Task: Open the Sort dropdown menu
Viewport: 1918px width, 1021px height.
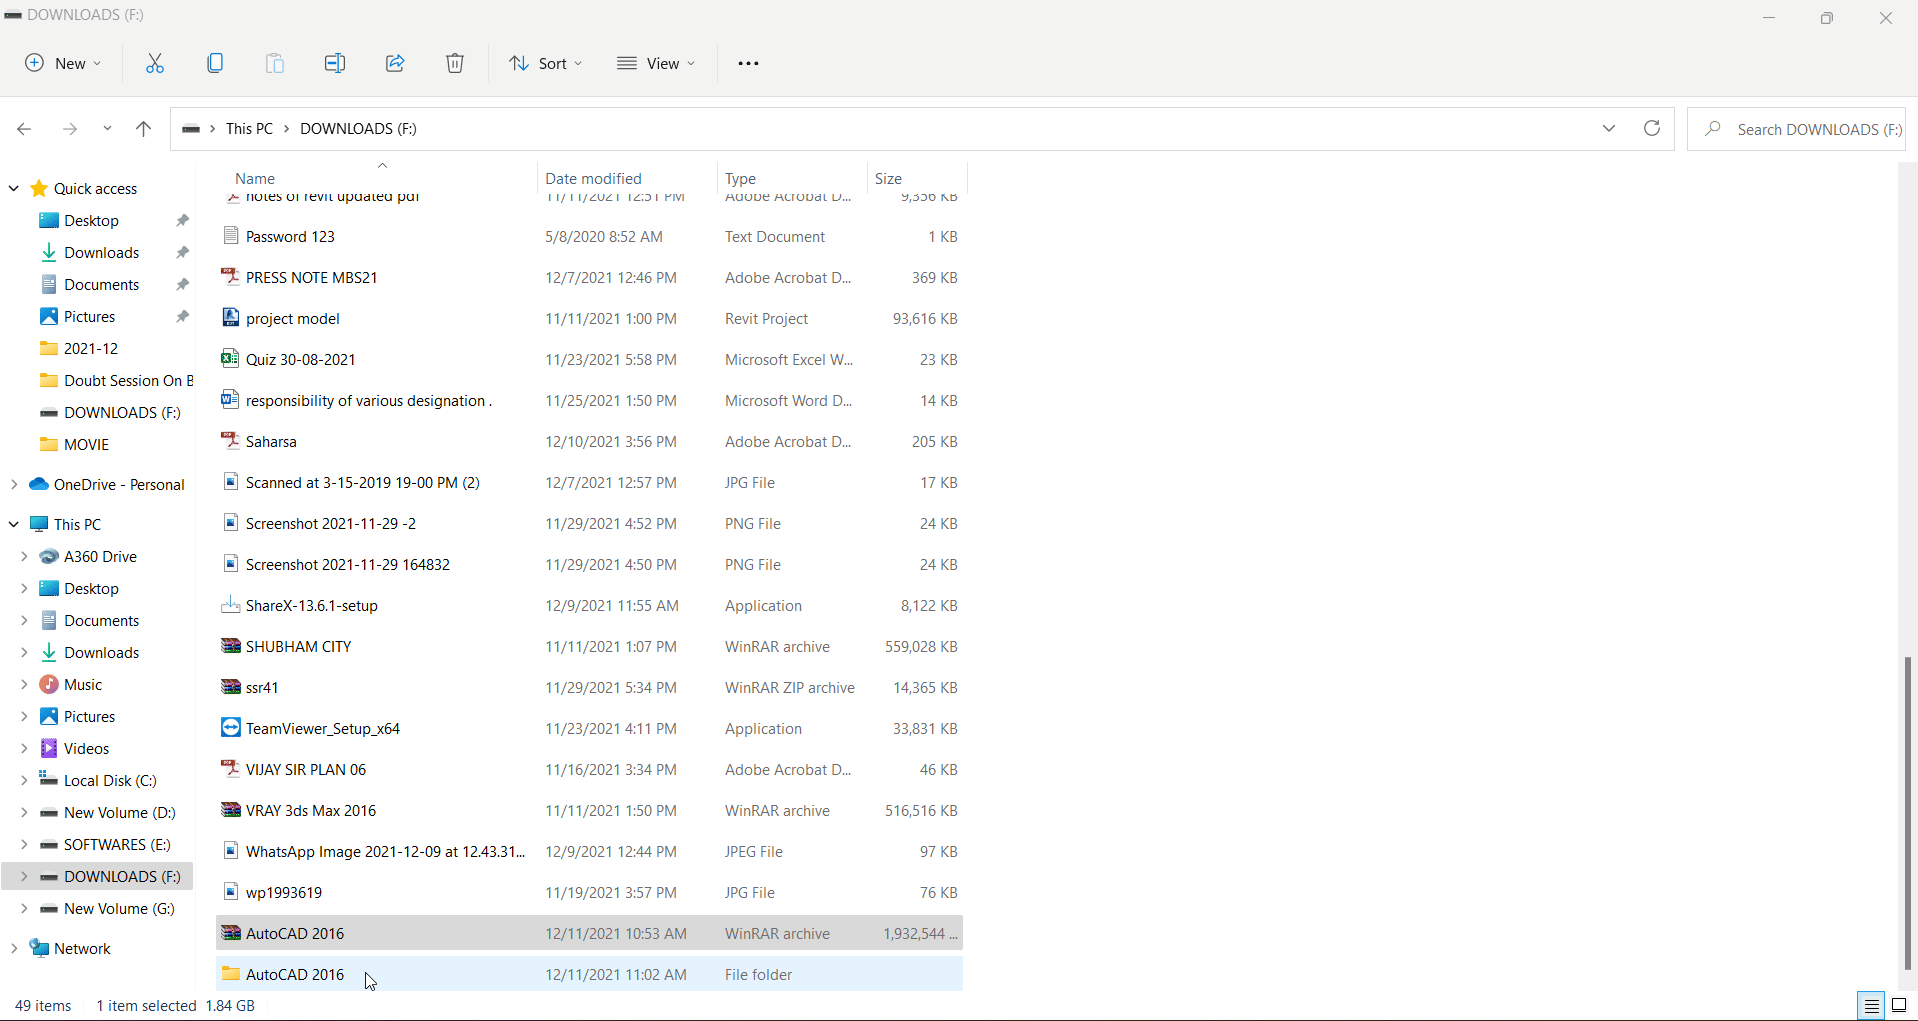Action: 545,63
